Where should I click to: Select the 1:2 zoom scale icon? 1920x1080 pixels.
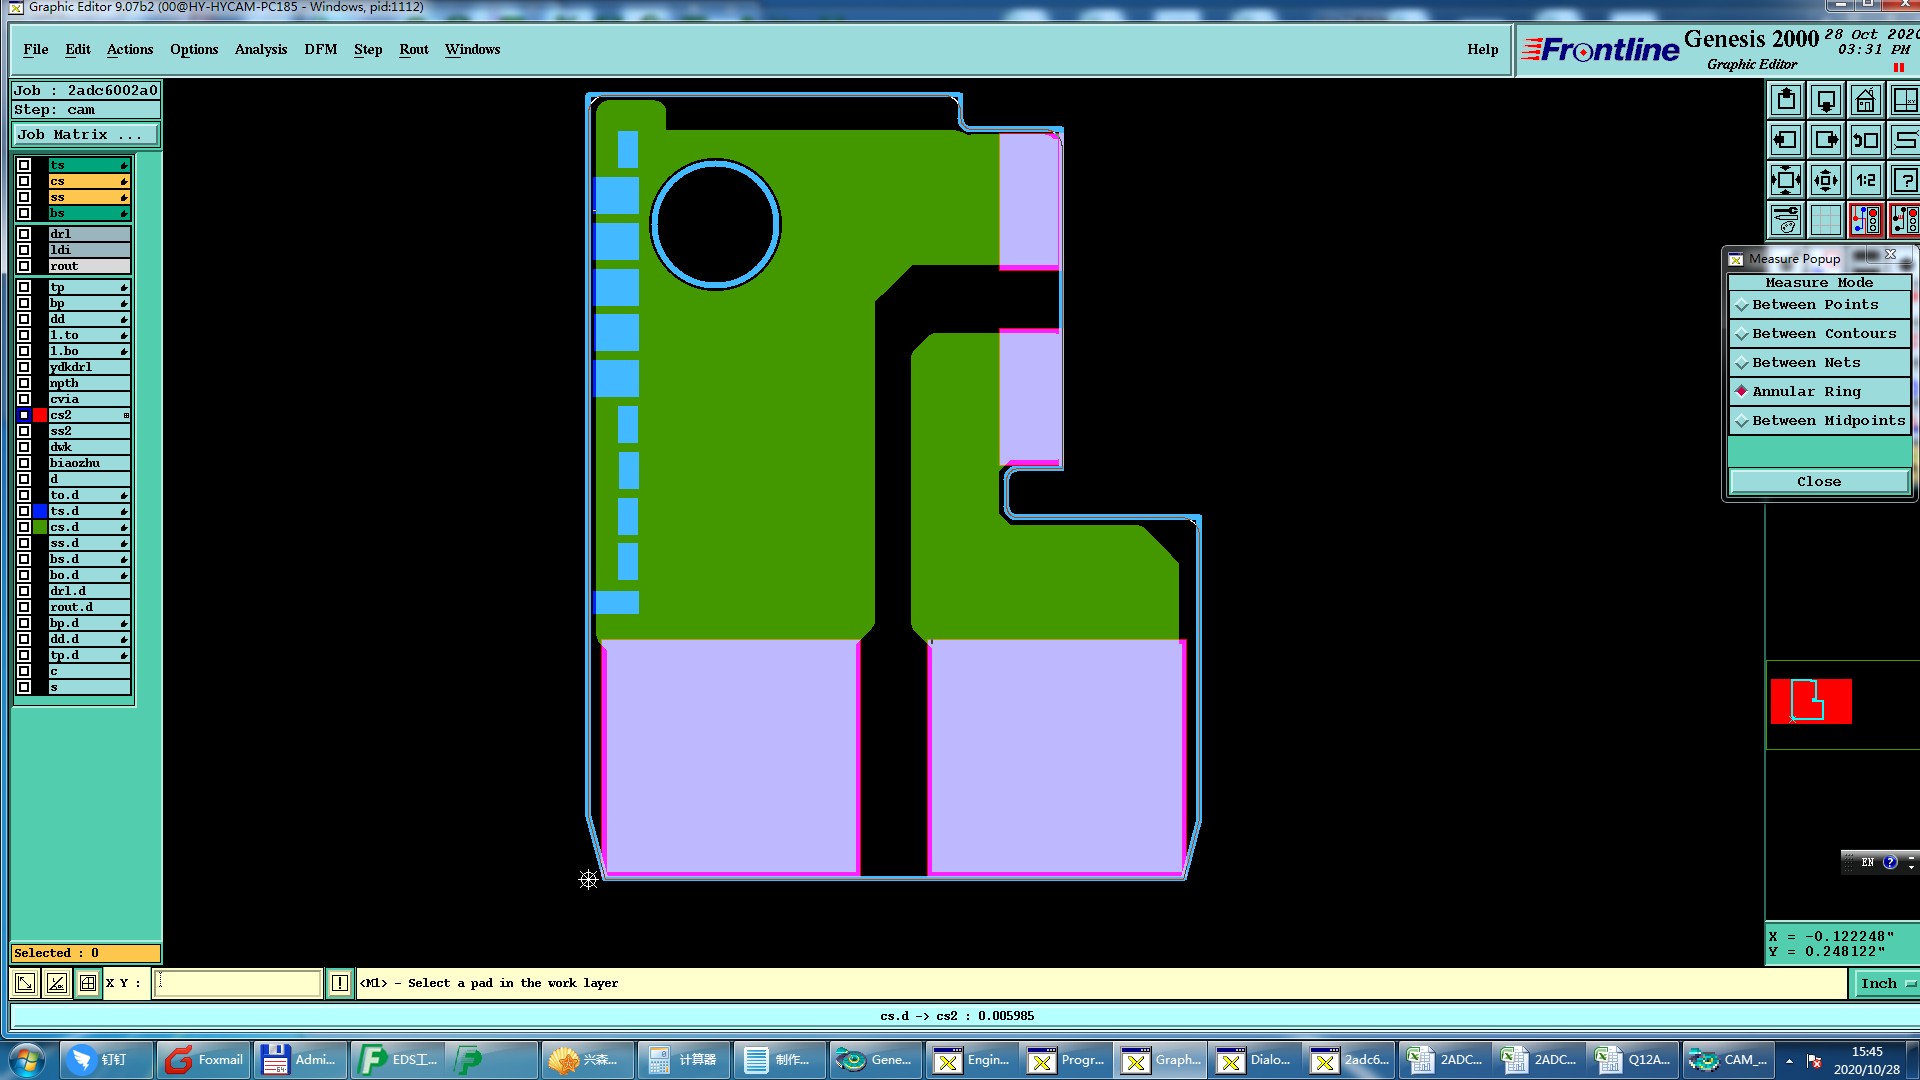click(x=1865, y=181)
